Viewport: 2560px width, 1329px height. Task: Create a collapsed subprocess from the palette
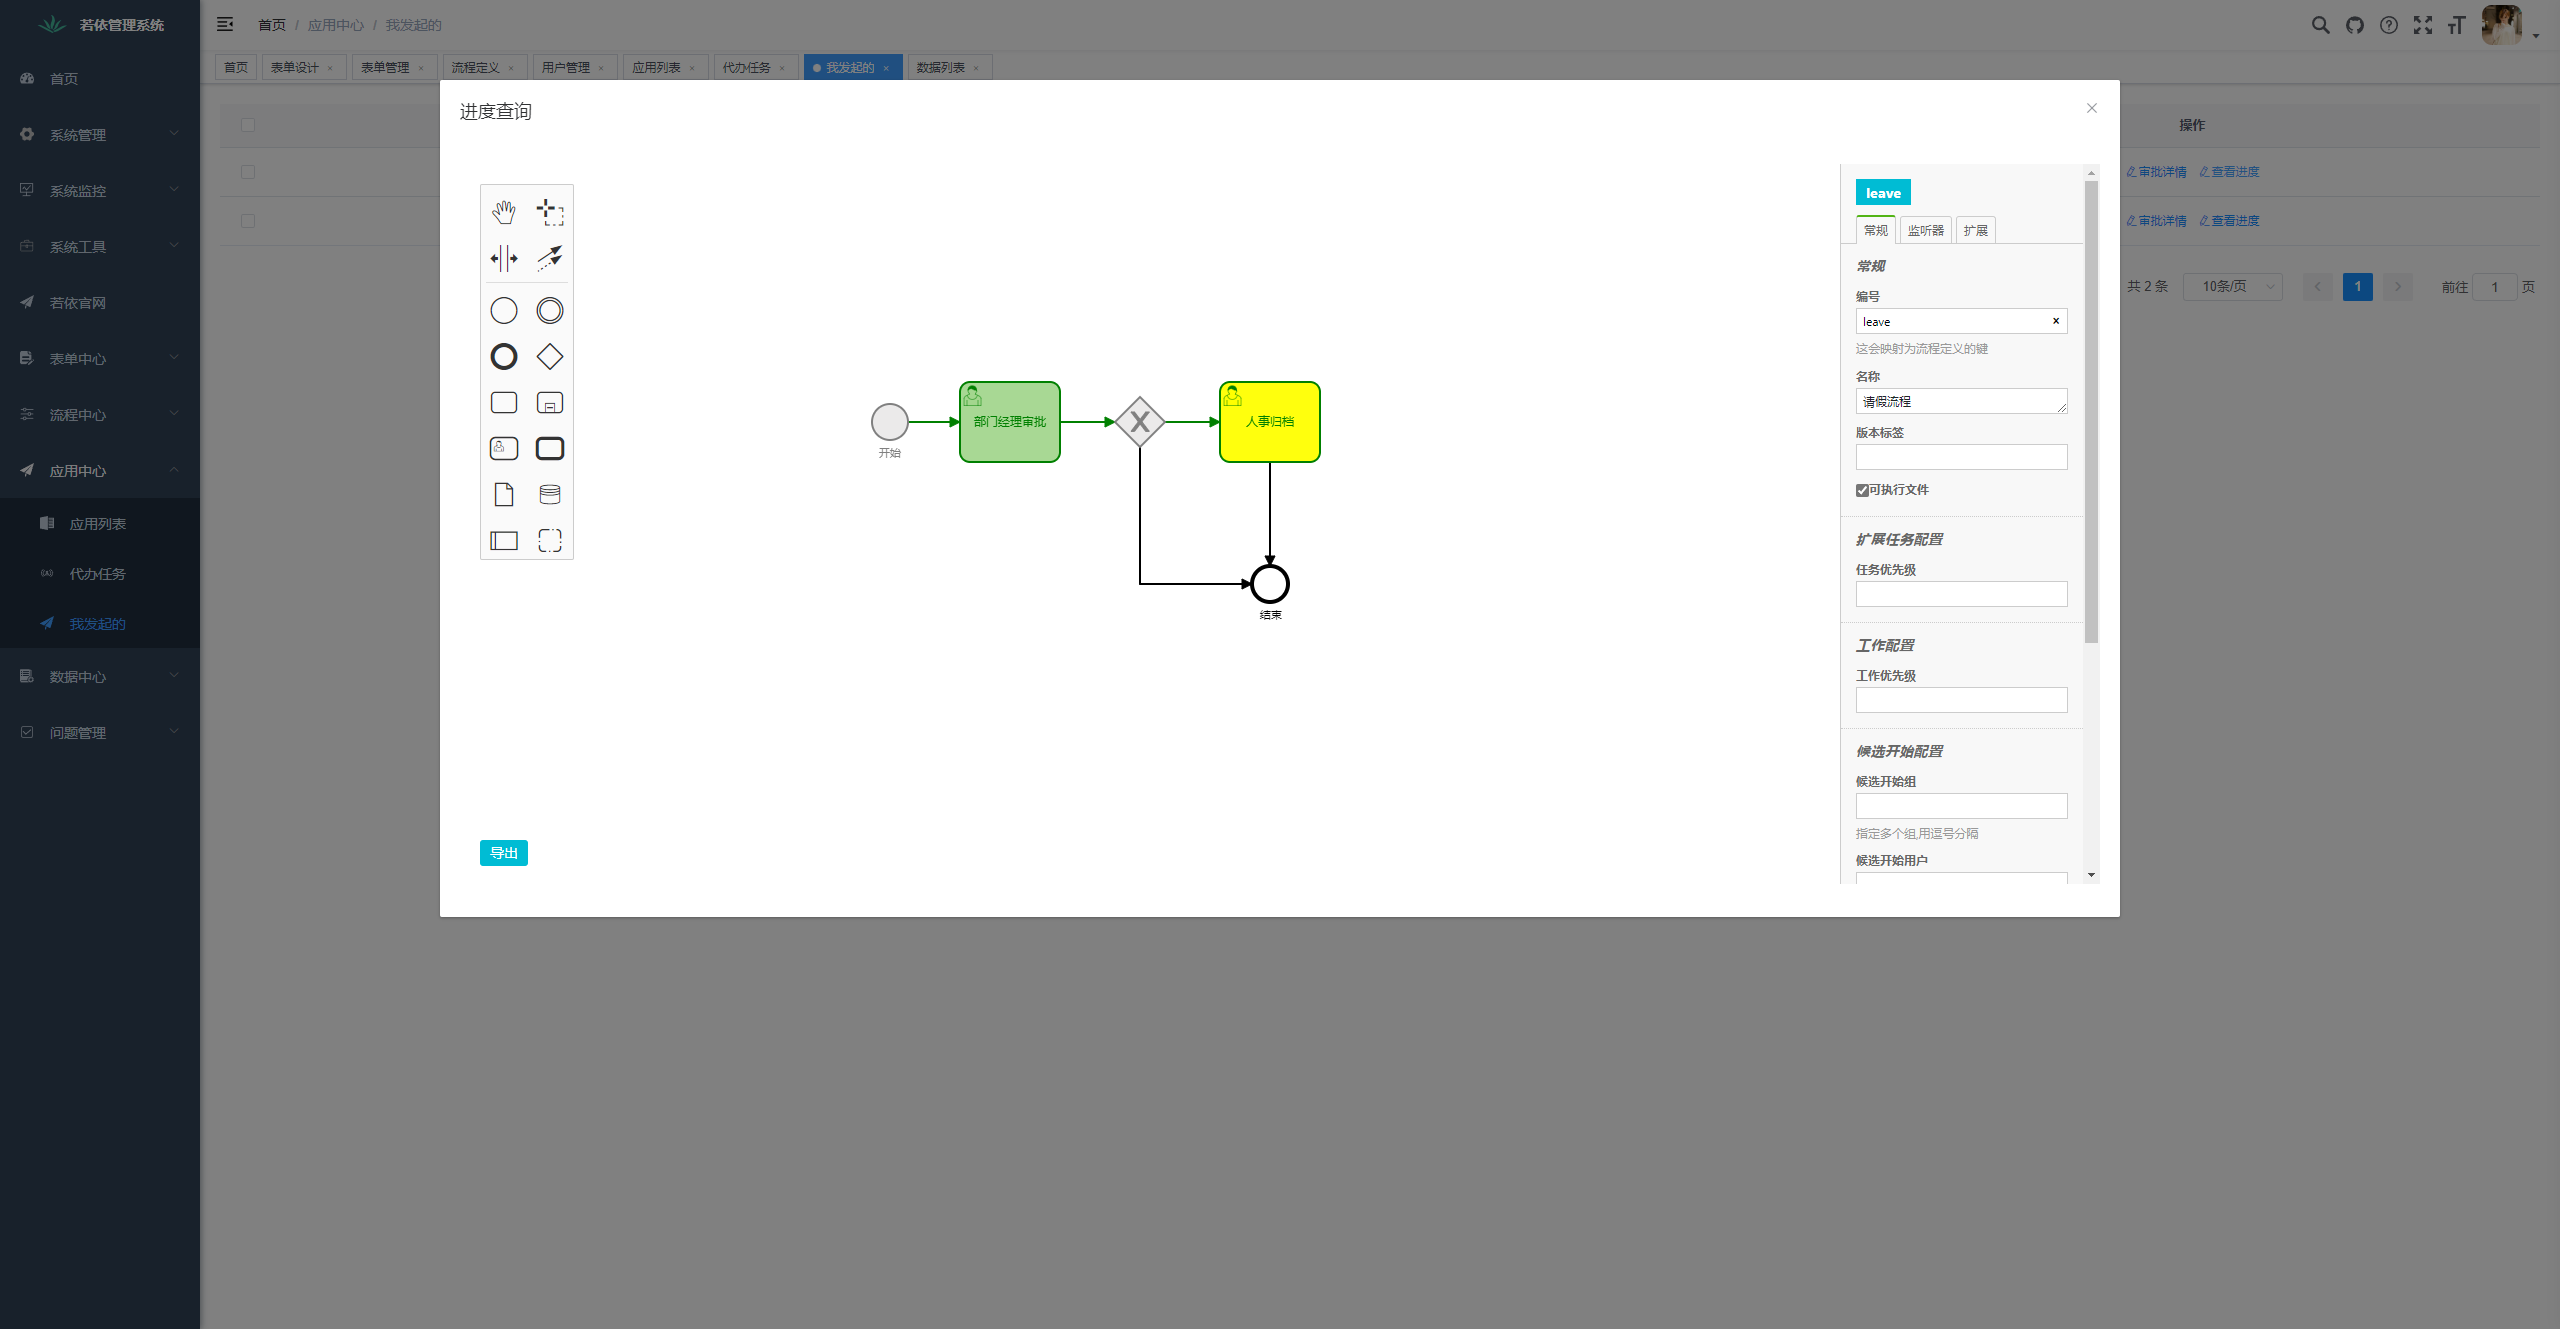coord(550,403)
